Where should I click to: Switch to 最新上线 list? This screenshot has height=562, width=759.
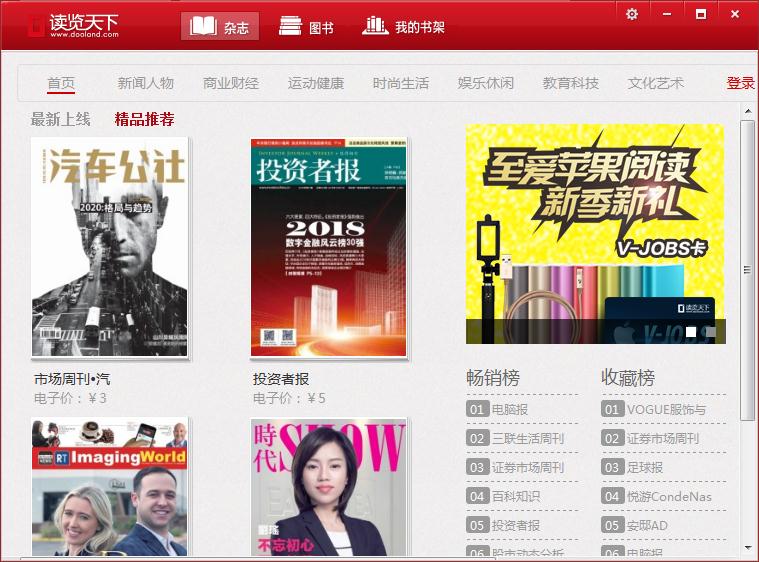point(61,119)
